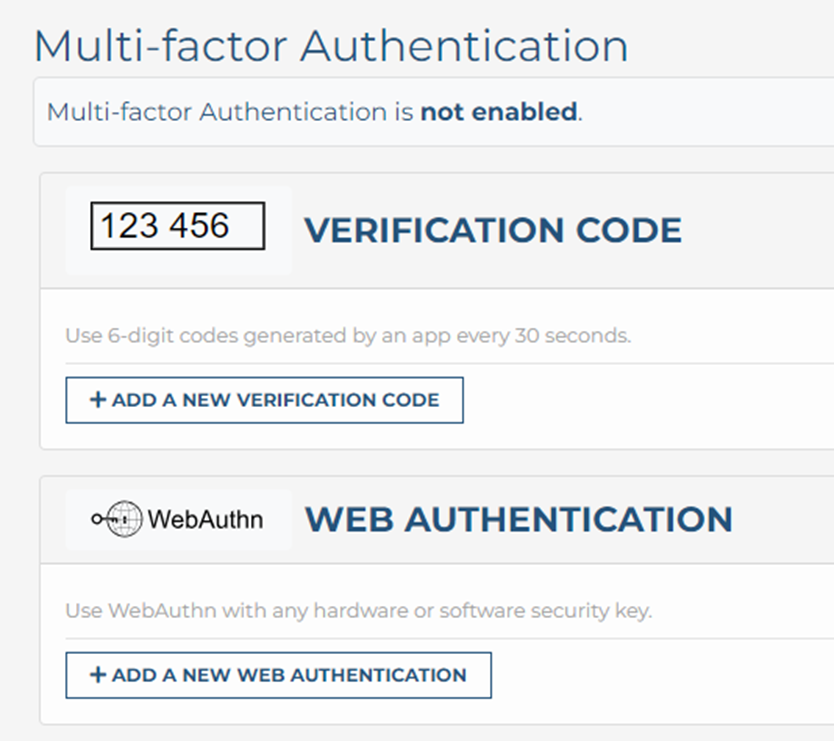Click the "Multi-factor Authentication is" banner text
Viewport: 834px width, 741px height.
230,112
